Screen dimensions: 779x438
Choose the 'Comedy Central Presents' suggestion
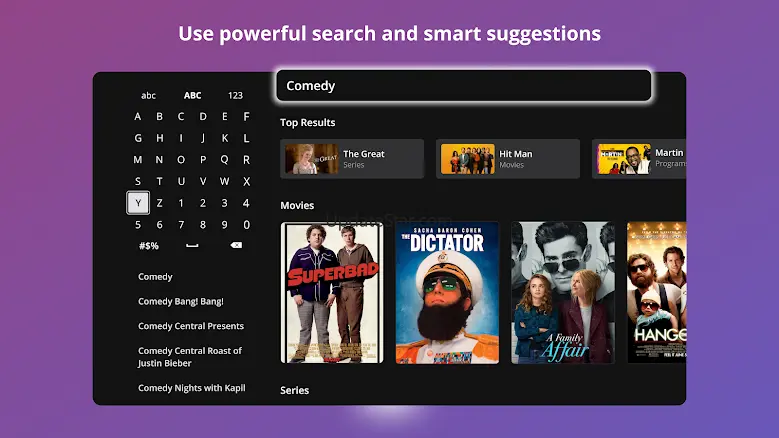coord(191,326)
